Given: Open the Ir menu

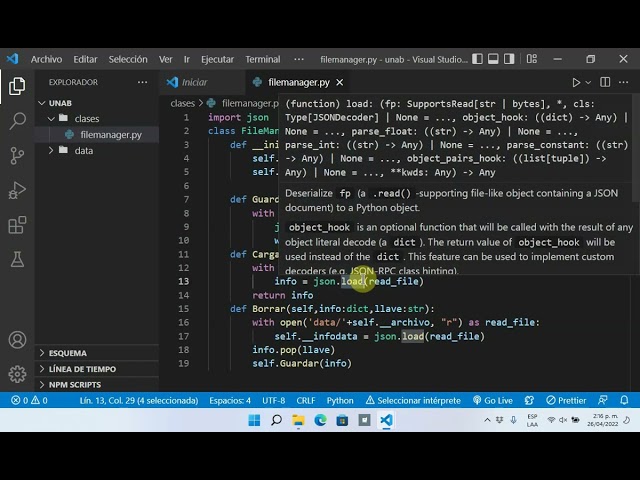Looking at the screenshot, I should point(187,59).
